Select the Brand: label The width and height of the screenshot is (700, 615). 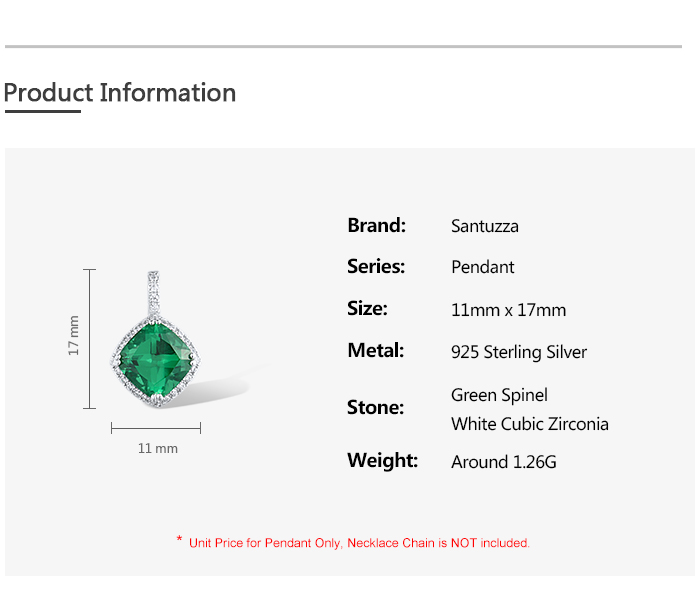pyautogui.click(x=376, y=225)
